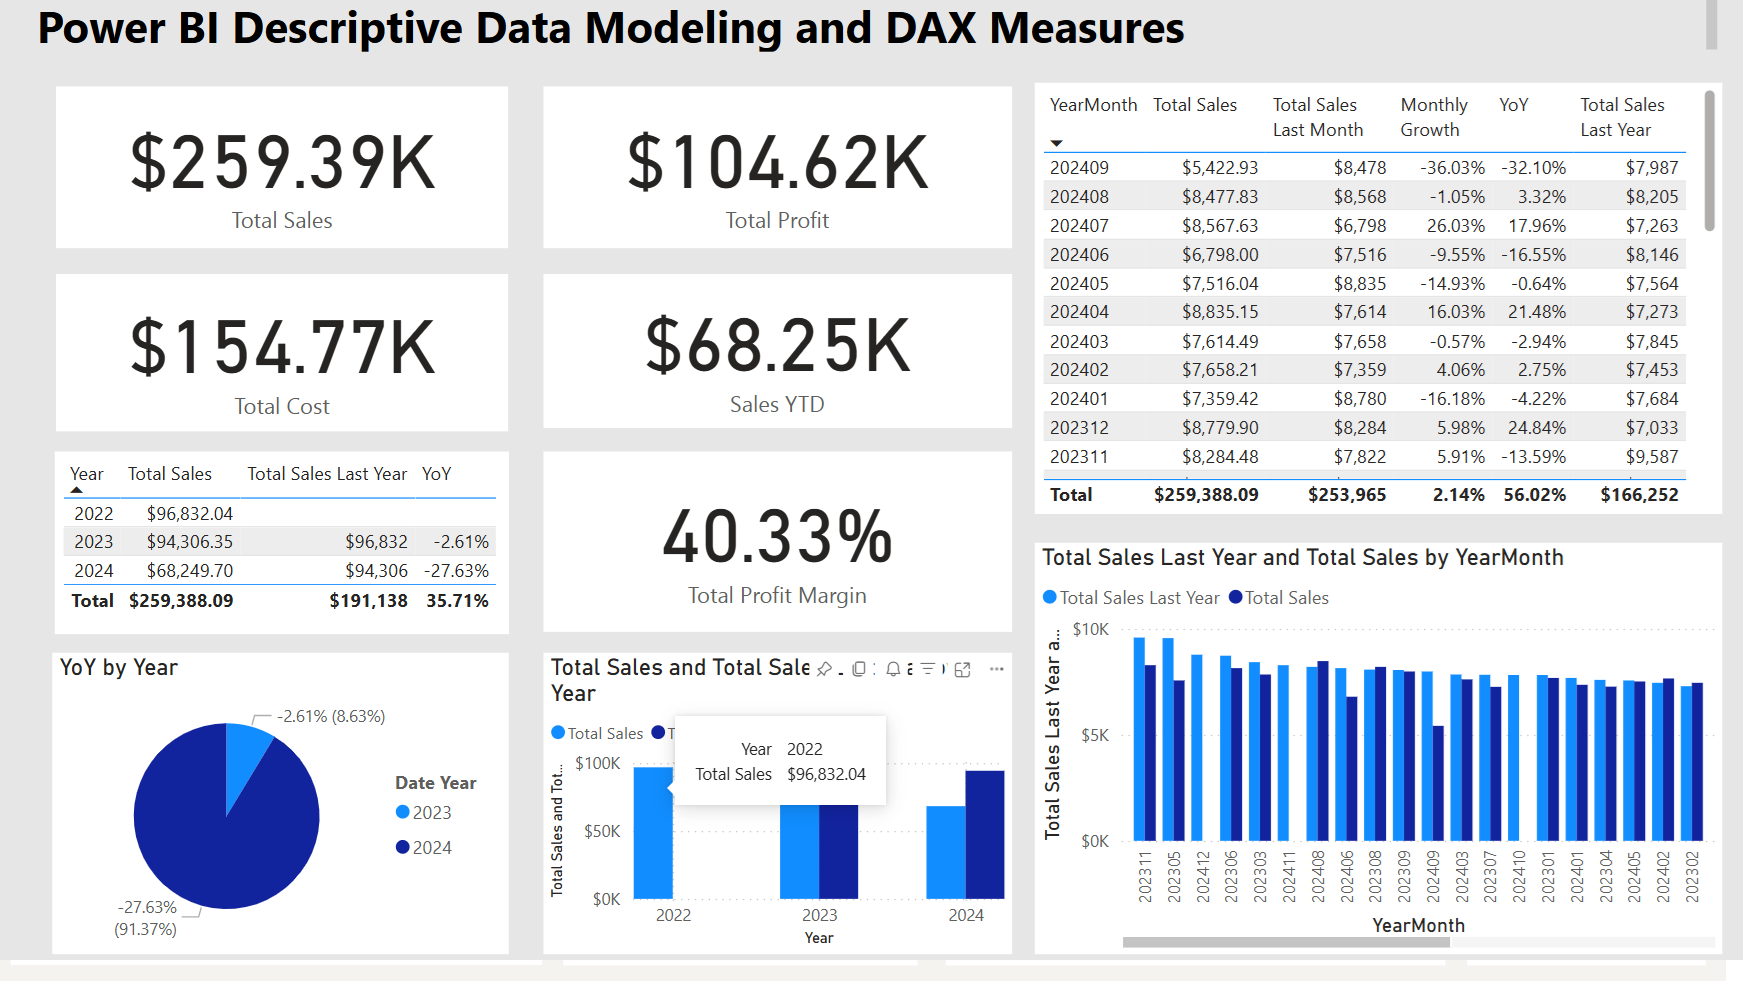Open focus mode for the bar chart
This screenshot has width=1743, height=981.
click(962, 669)
